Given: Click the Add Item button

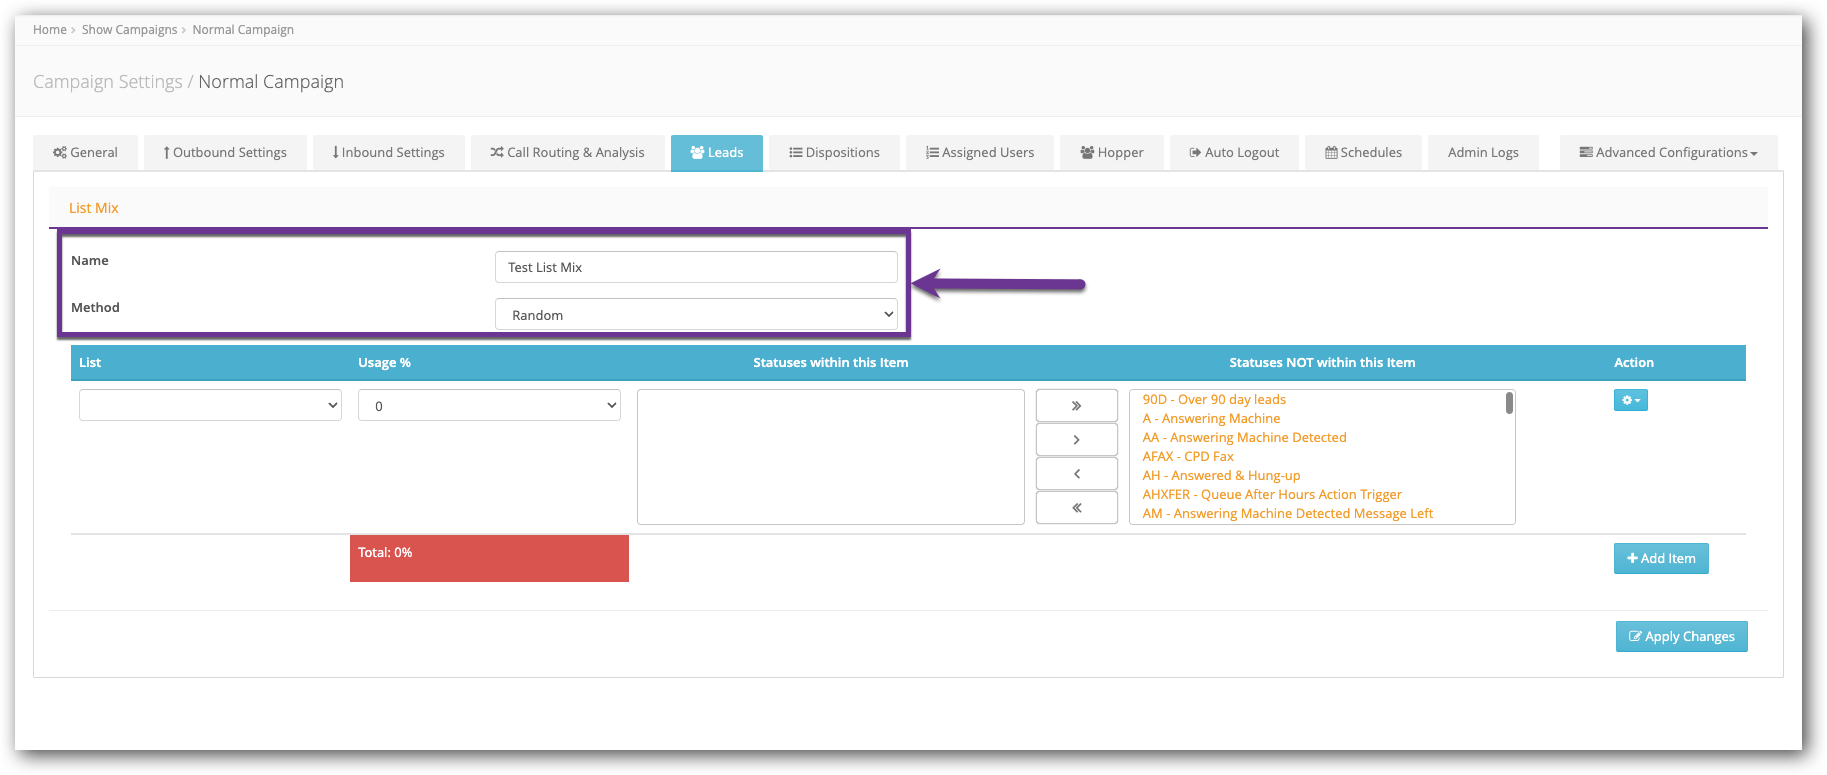Looking at the screenshot, I should pos(1661,558).
